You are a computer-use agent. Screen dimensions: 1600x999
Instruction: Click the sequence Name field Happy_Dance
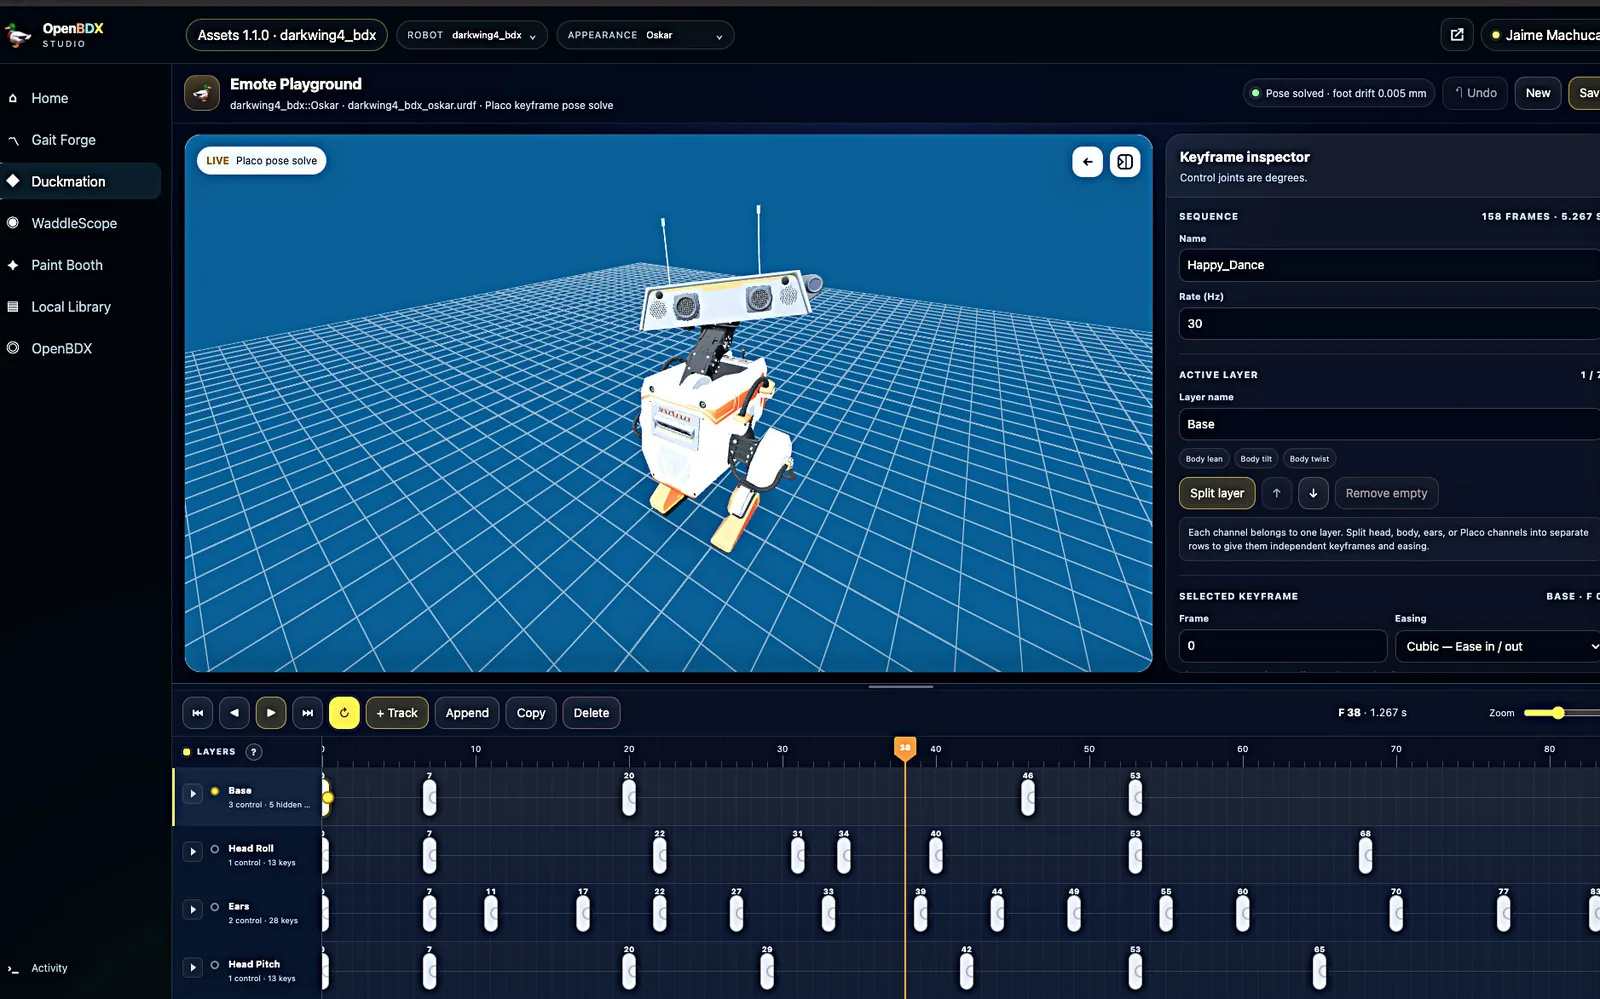tap(1389, 265)
